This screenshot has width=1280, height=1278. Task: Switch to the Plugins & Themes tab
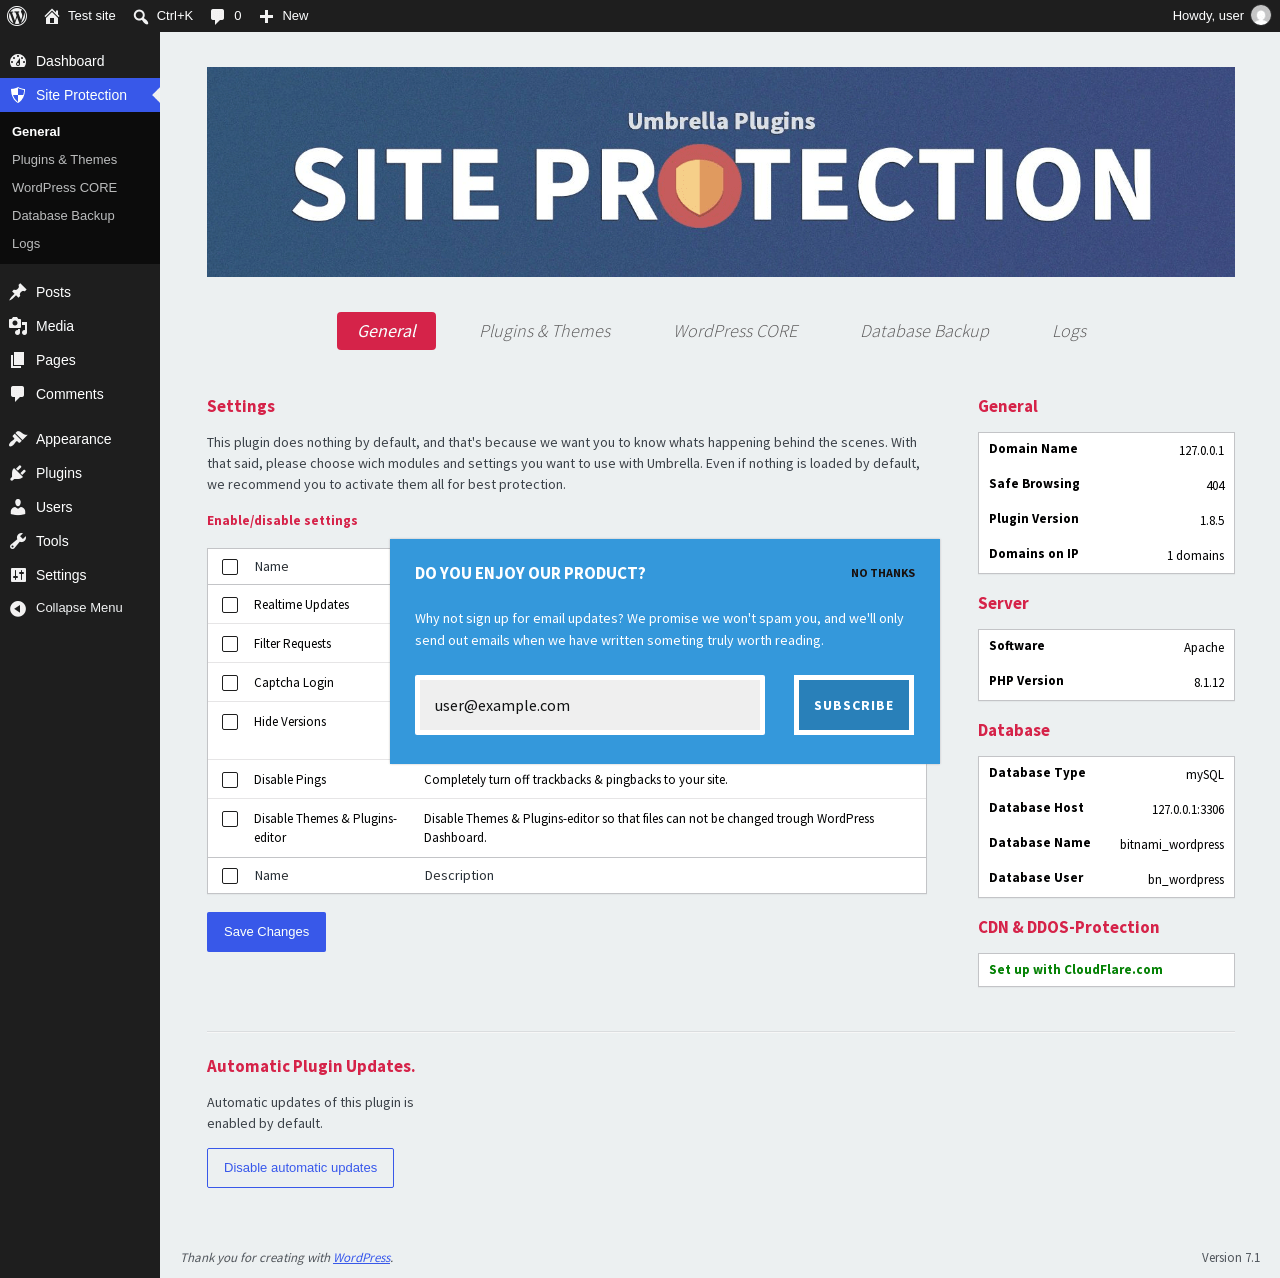(545, 331)
